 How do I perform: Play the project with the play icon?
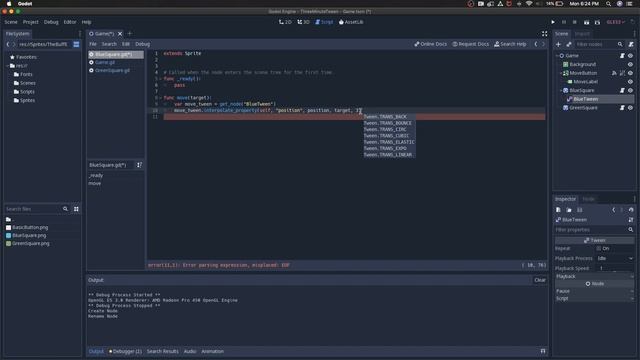(553, 22)
